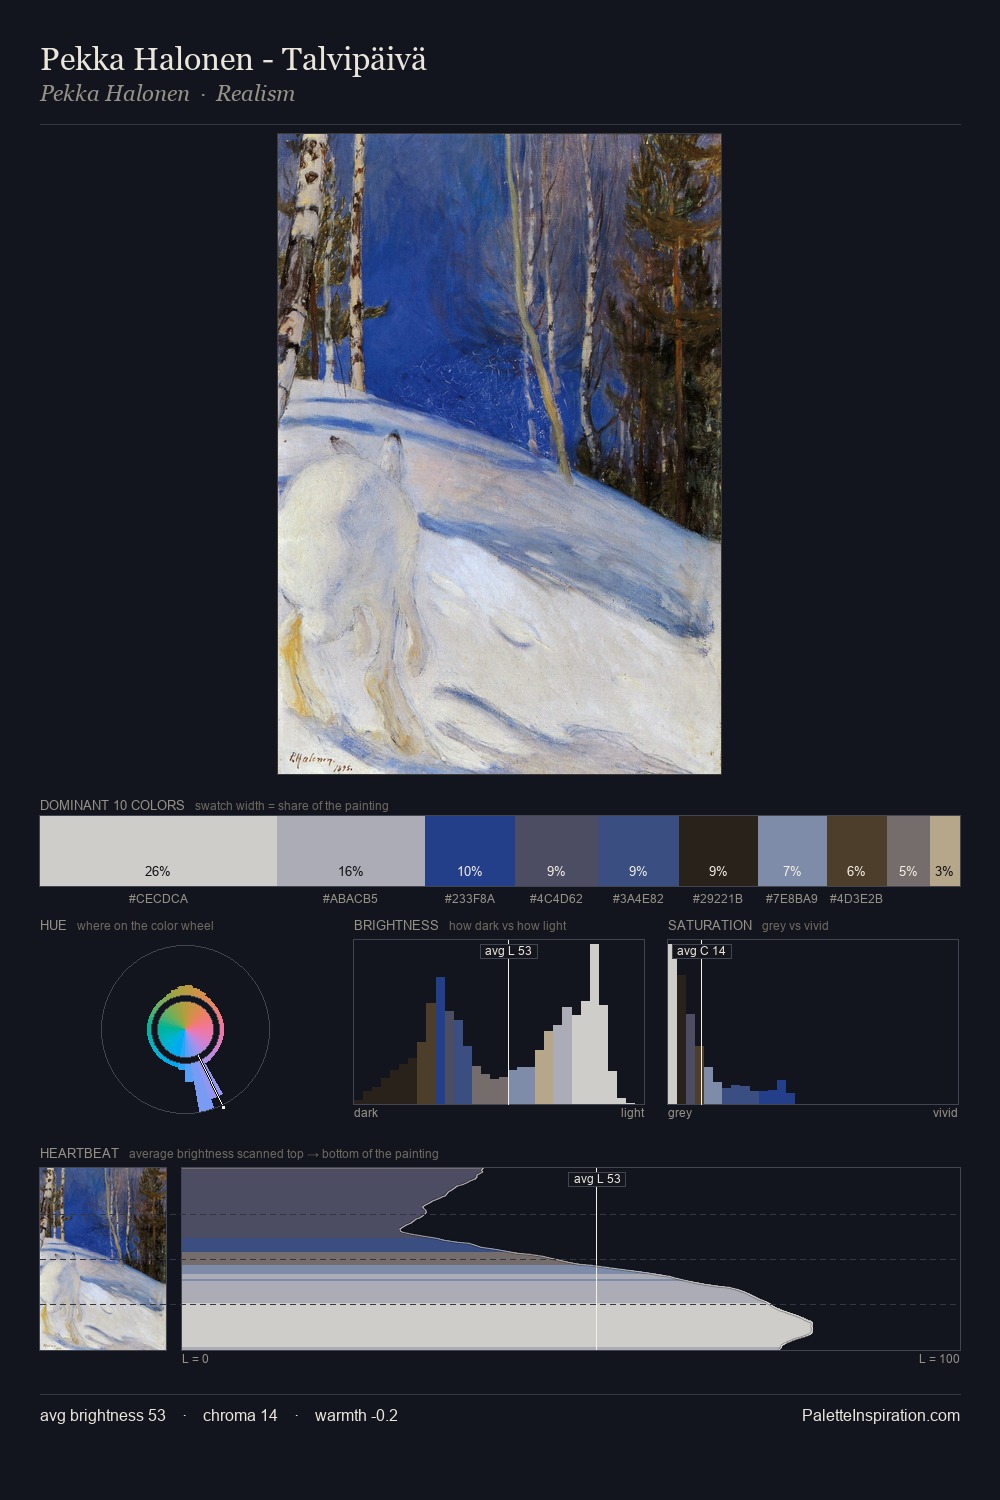Click the '#4C4D62' hex code label

556,899
